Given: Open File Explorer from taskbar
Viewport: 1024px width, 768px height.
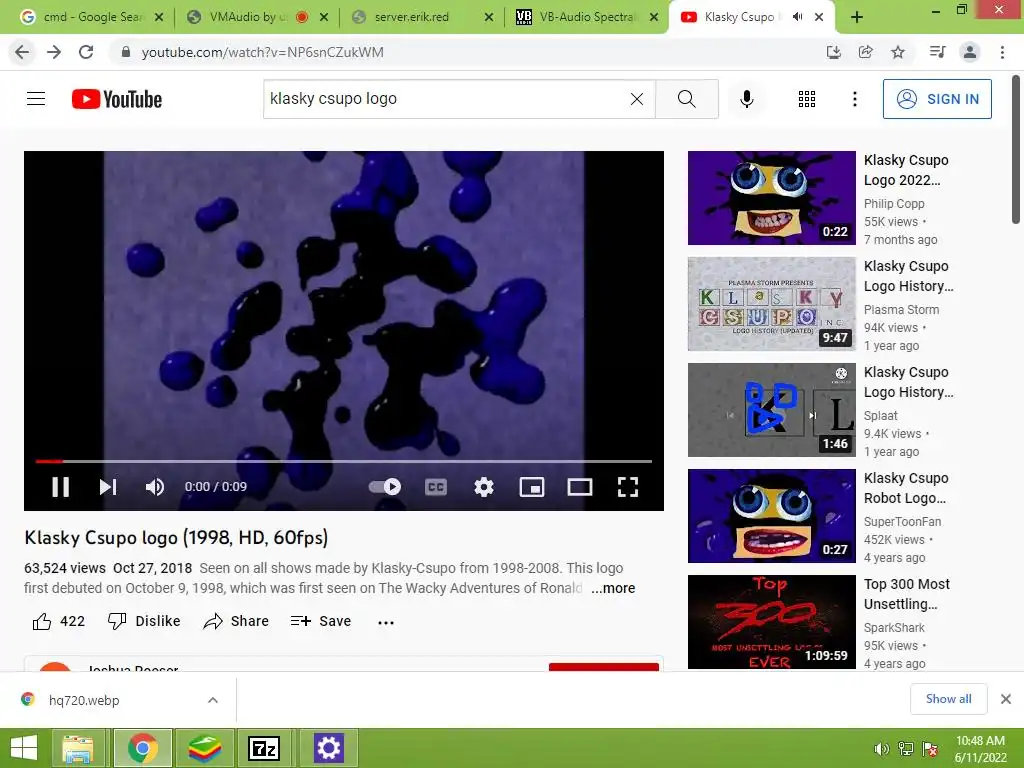Looking at the screenshot, I should [x=78, y=748].
